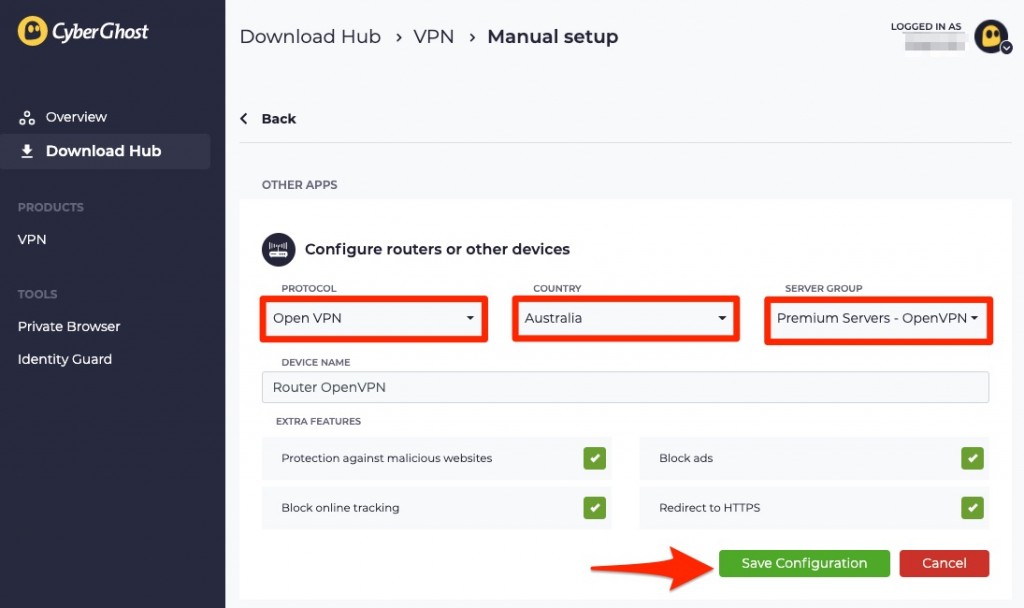The image size is (1024, 608).
Task: Open the Server Group dropdown
Action: click(878, 319)
